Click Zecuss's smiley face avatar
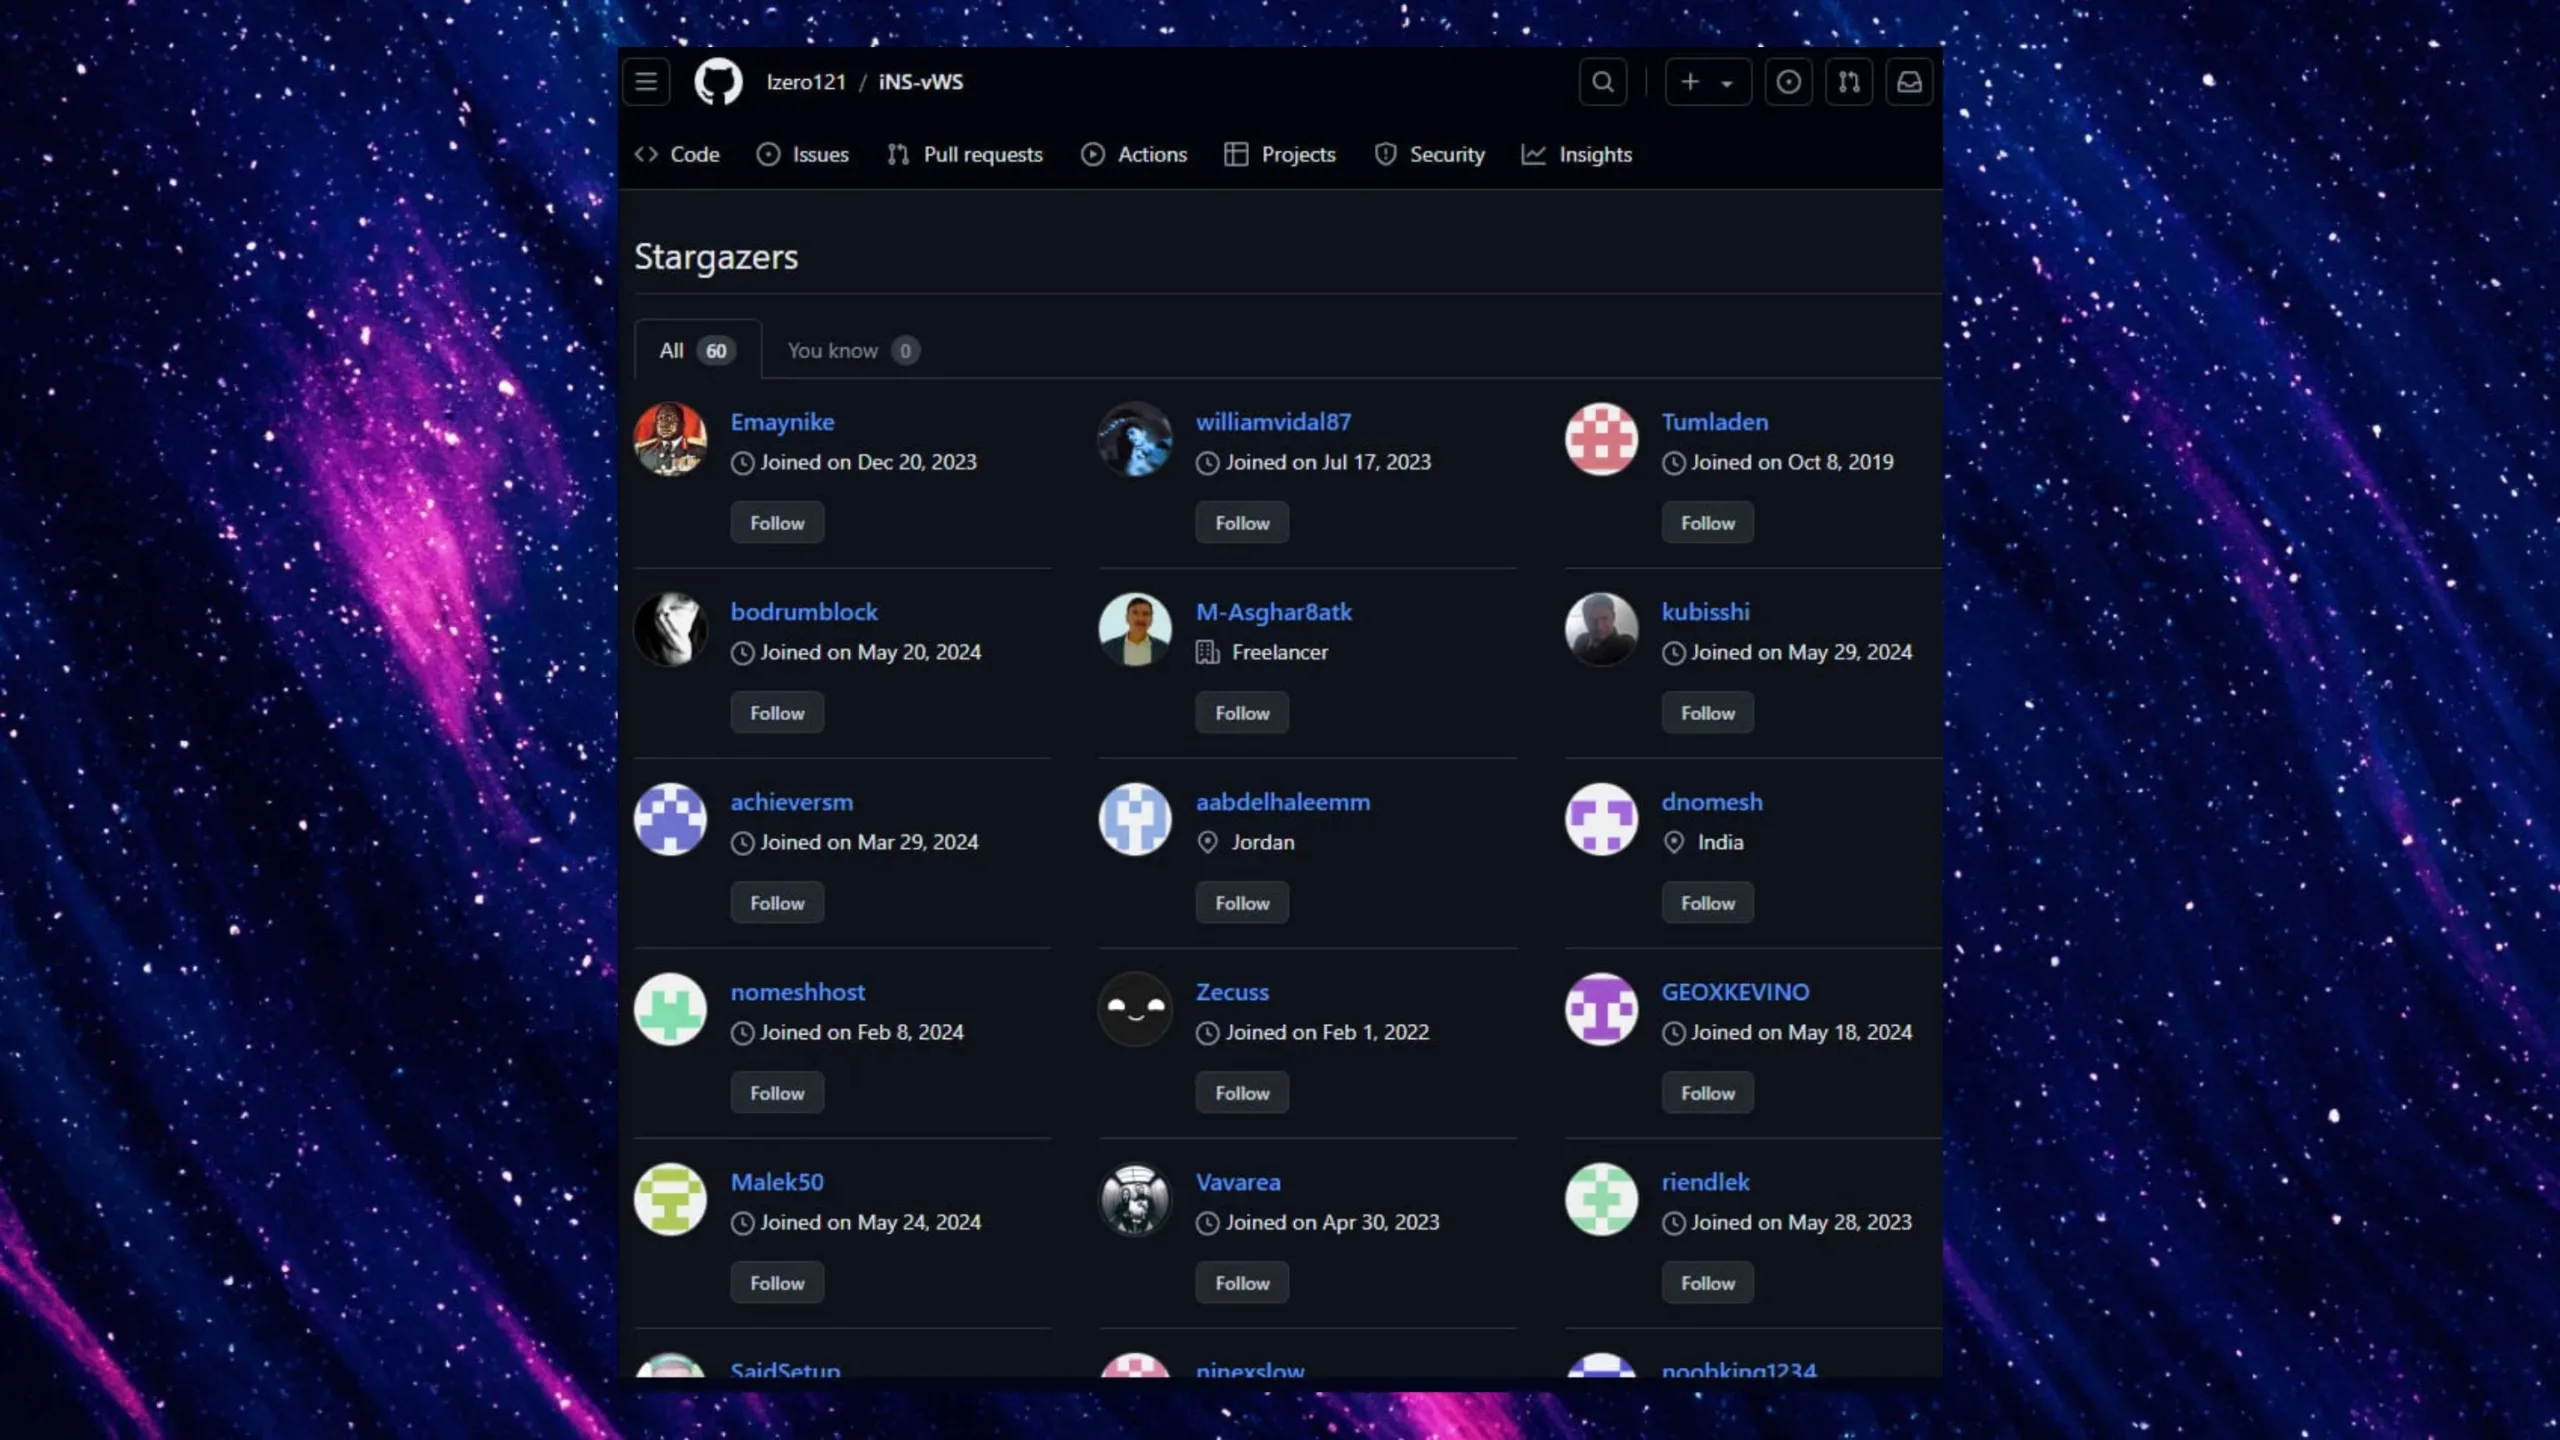Image resolution: width=2560 pixels, height=1440 pixels. [1135, 1009]
